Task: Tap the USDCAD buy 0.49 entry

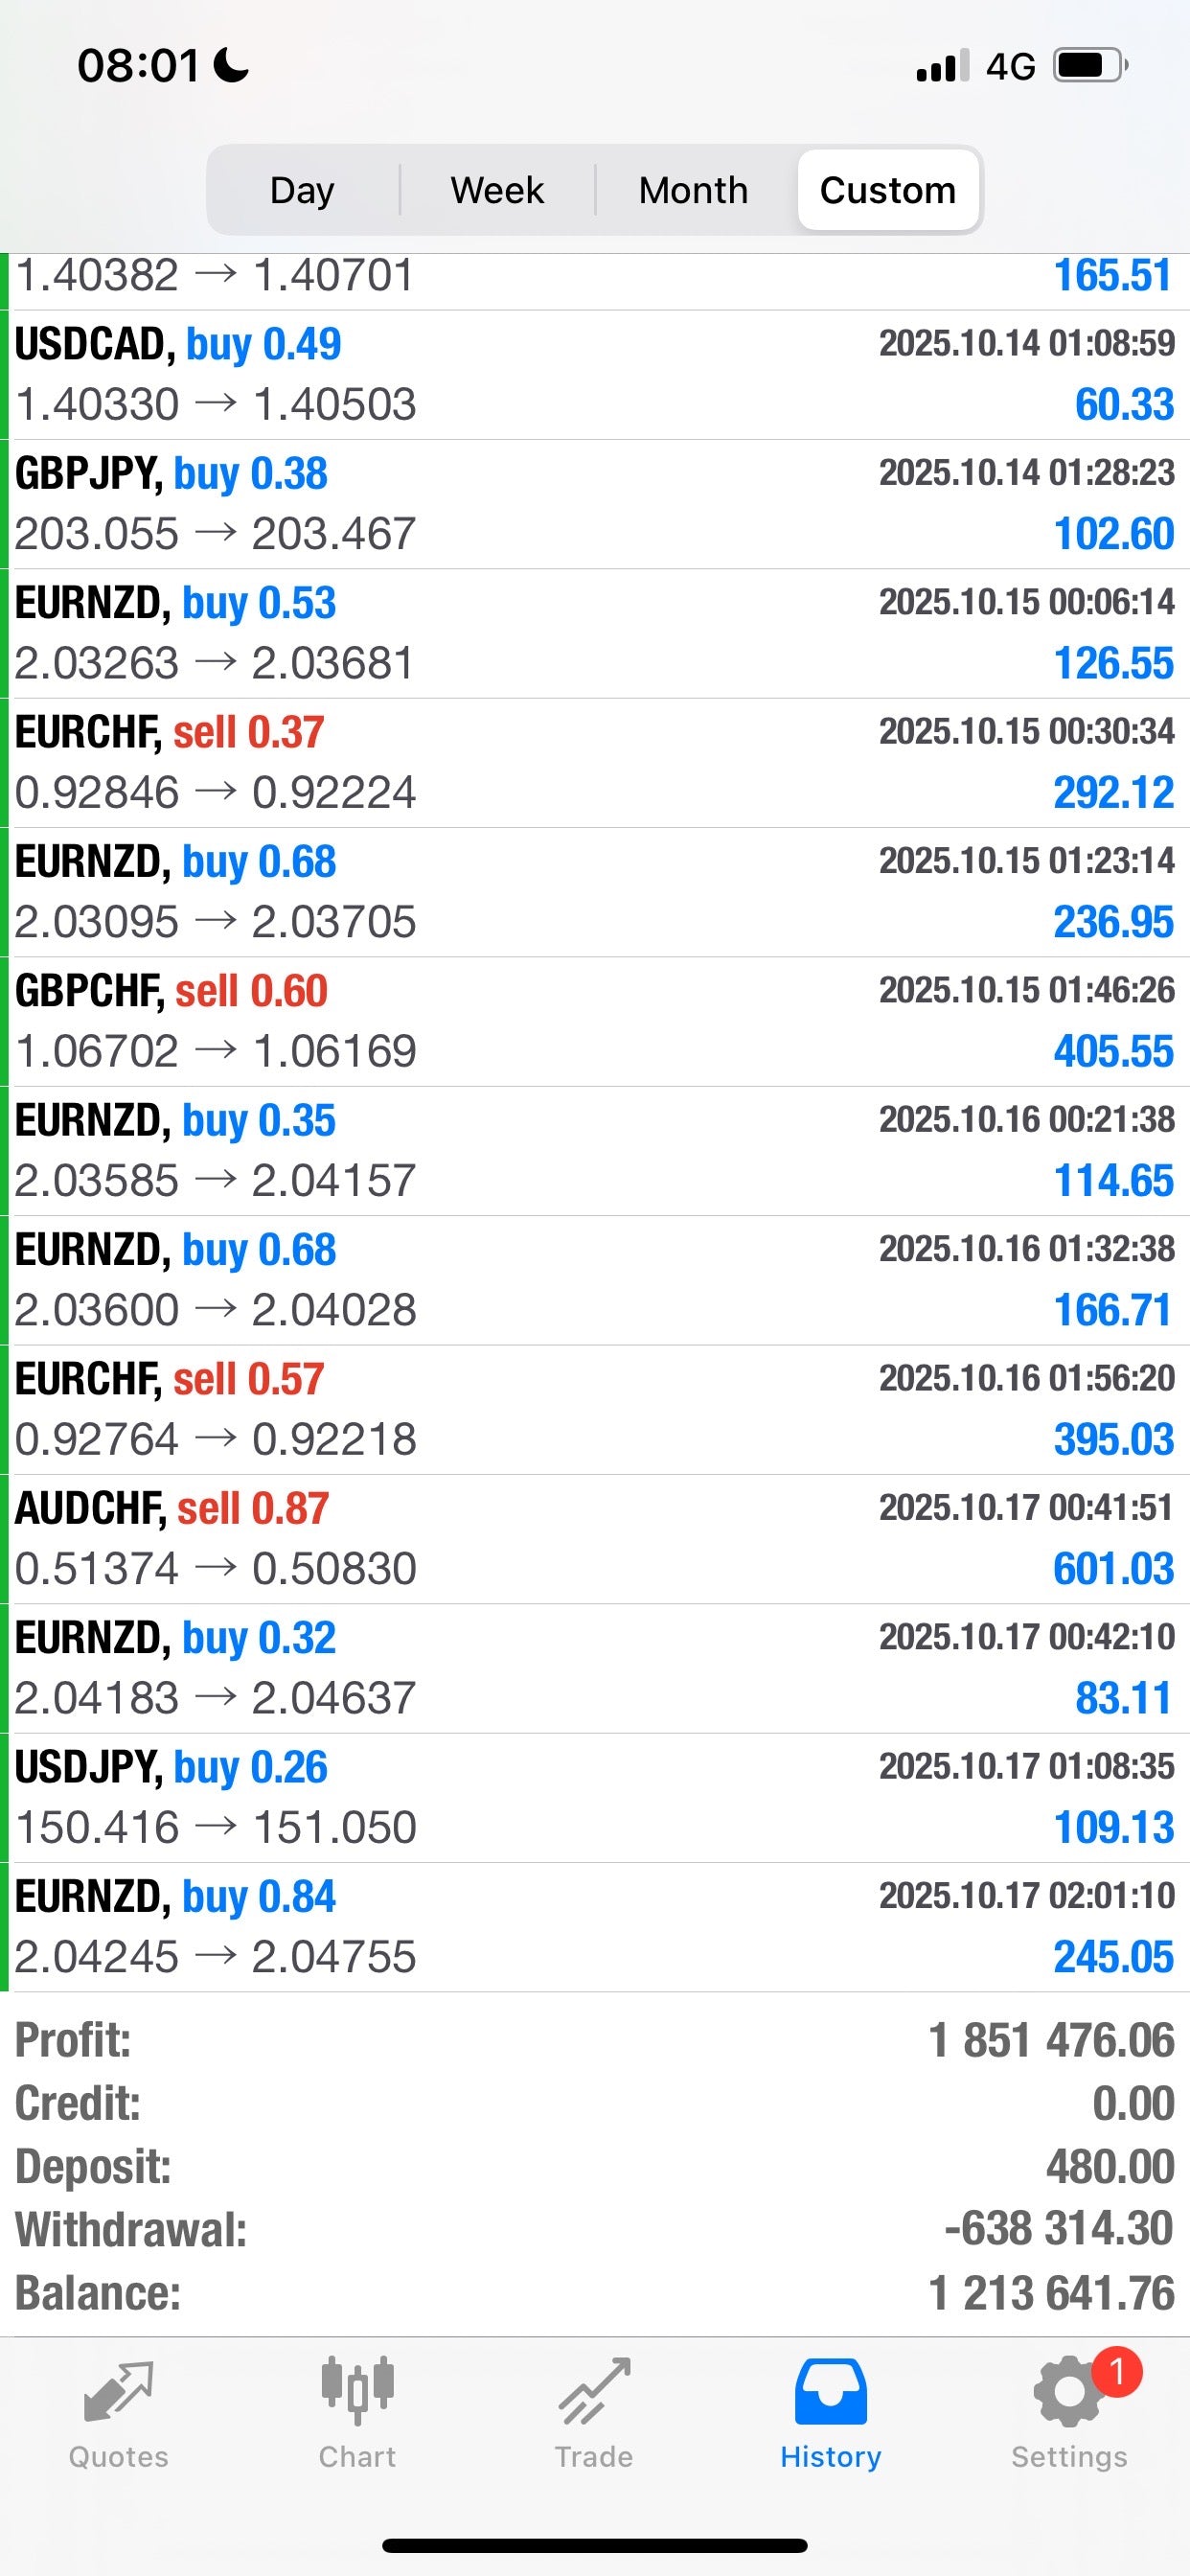Action: tap(595, 375)
